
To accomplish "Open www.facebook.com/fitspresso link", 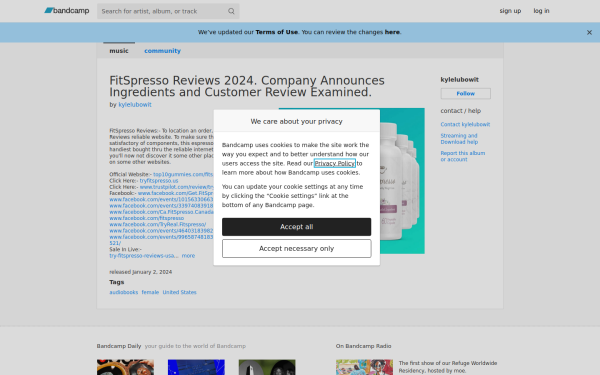I will [147, 218].
